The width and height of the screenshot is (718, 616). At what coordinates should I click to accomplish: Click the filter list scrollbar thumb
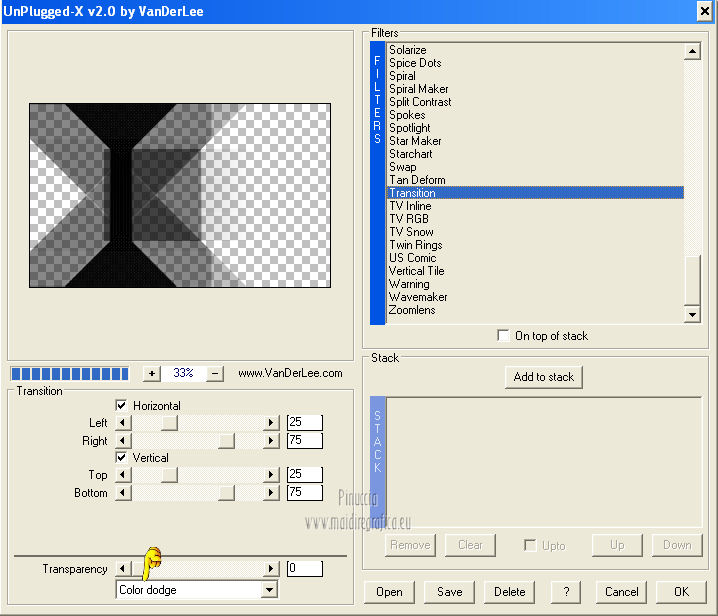tap(692, 280)
